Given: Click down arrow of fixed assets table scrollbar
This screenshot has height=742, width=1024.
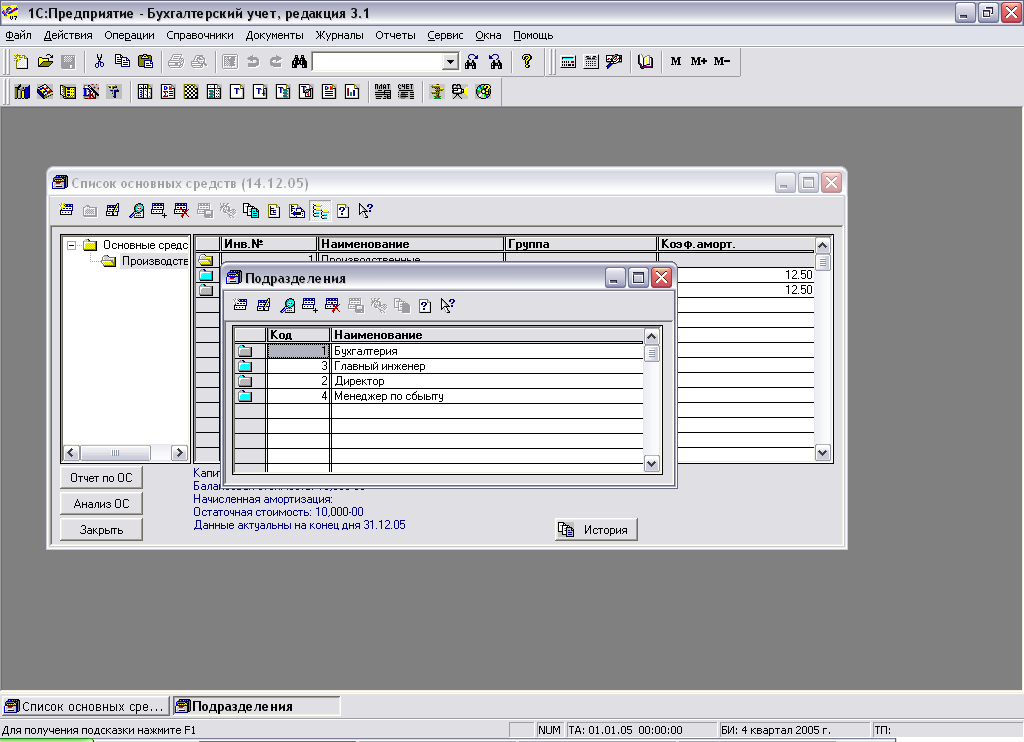Looking at the screenshot, I should click(822, 453).
